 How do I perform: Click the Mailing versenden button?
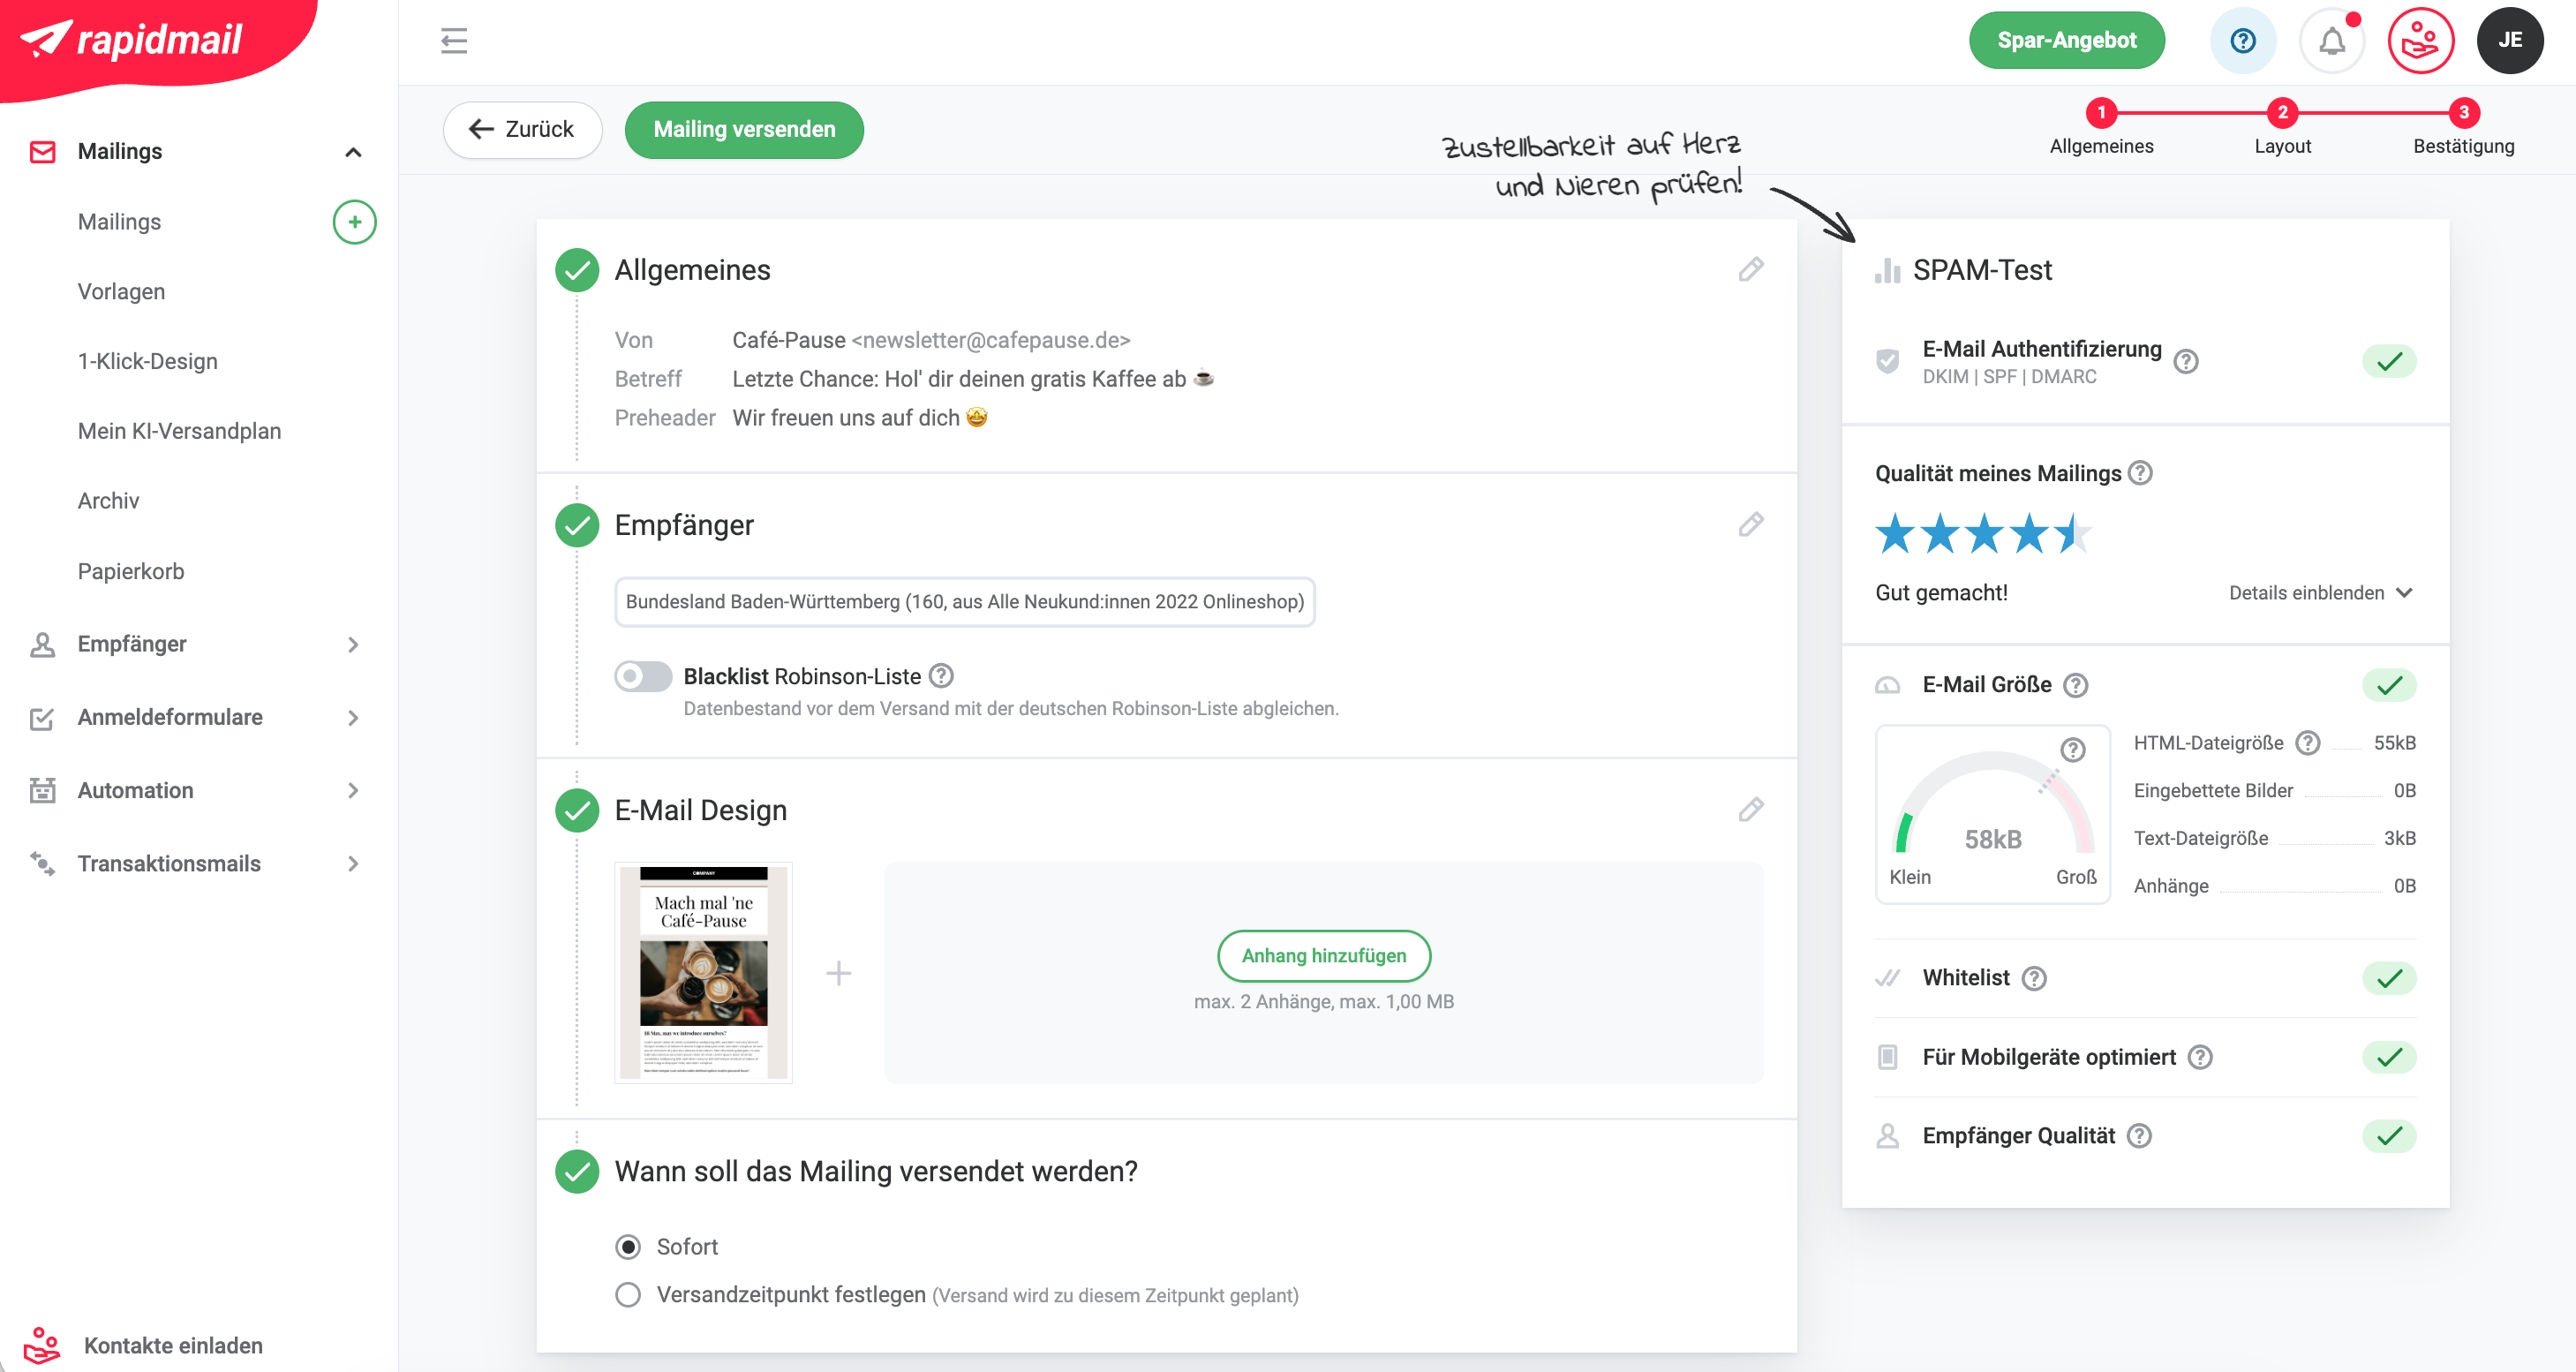pyautogui.click(x=744, y=130)
